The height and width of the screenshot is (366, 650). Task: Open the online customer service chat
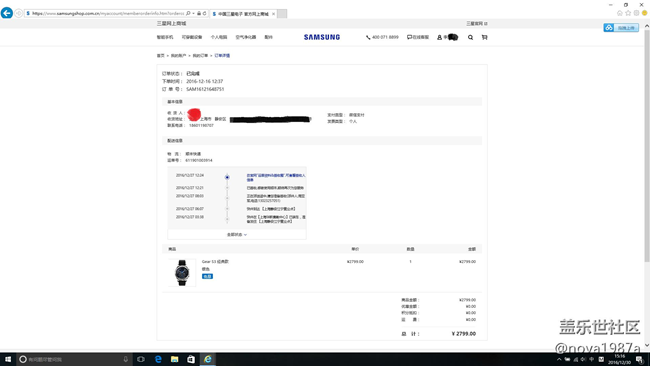pos(418,37)
